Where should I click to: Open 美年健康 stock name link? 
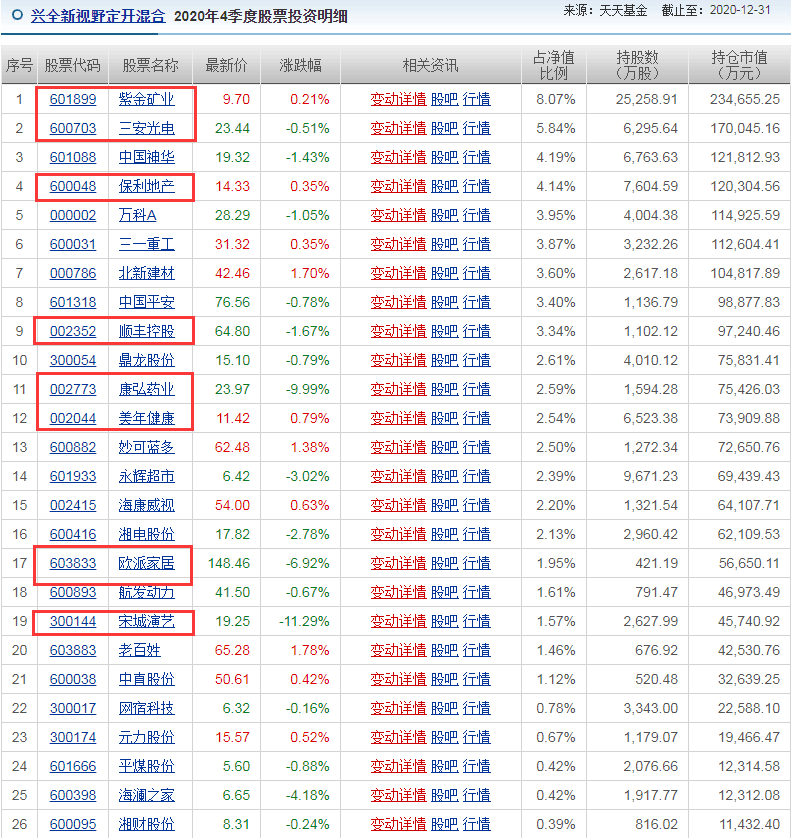(146, 418)
